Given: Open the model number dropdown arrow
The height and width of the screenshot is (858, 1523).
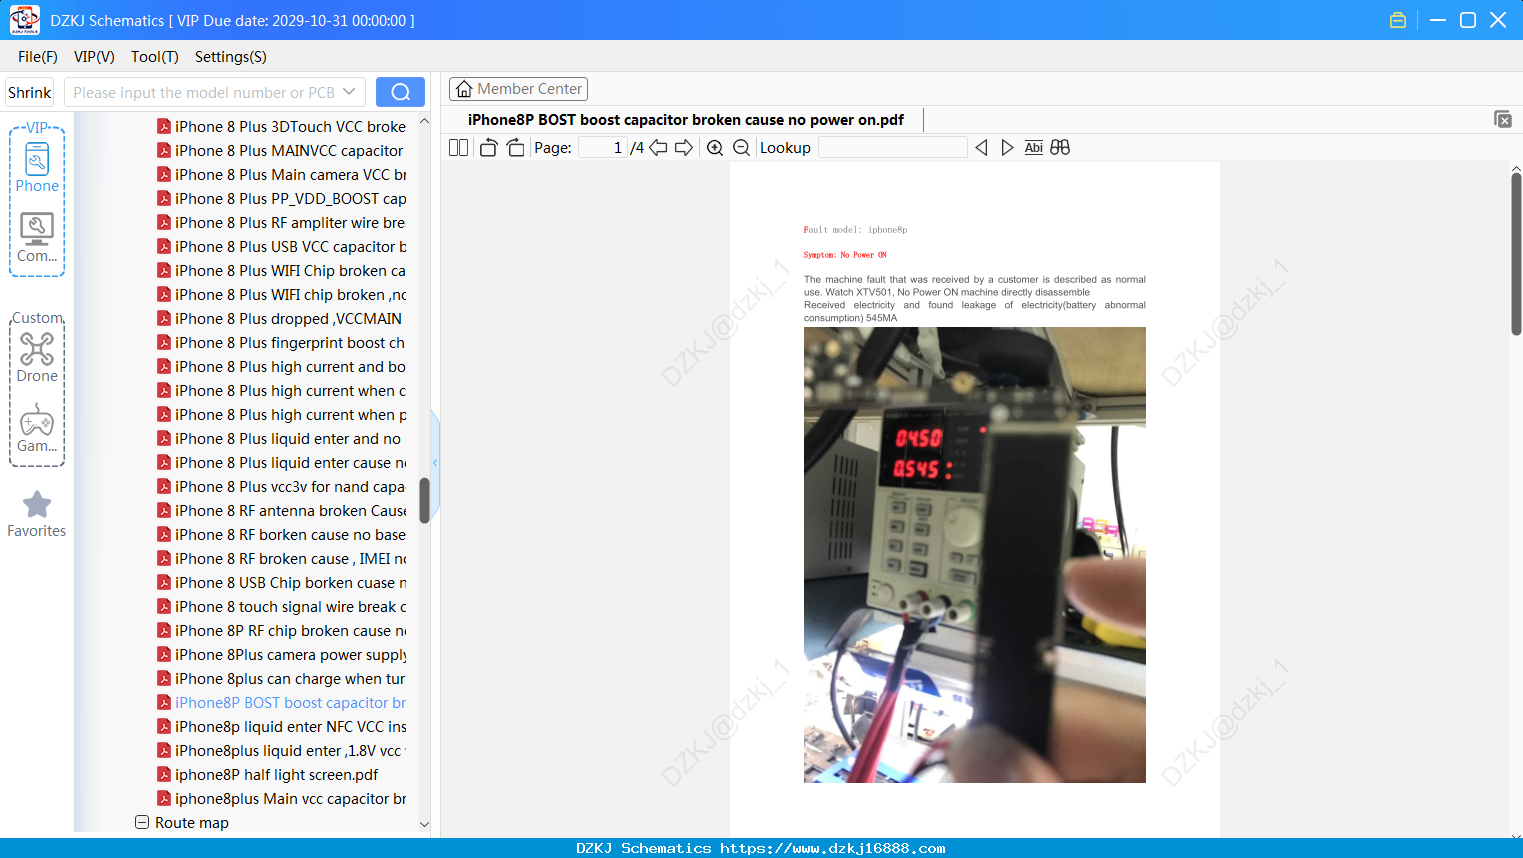Looking at the screenshot, I should coord(349,92).
